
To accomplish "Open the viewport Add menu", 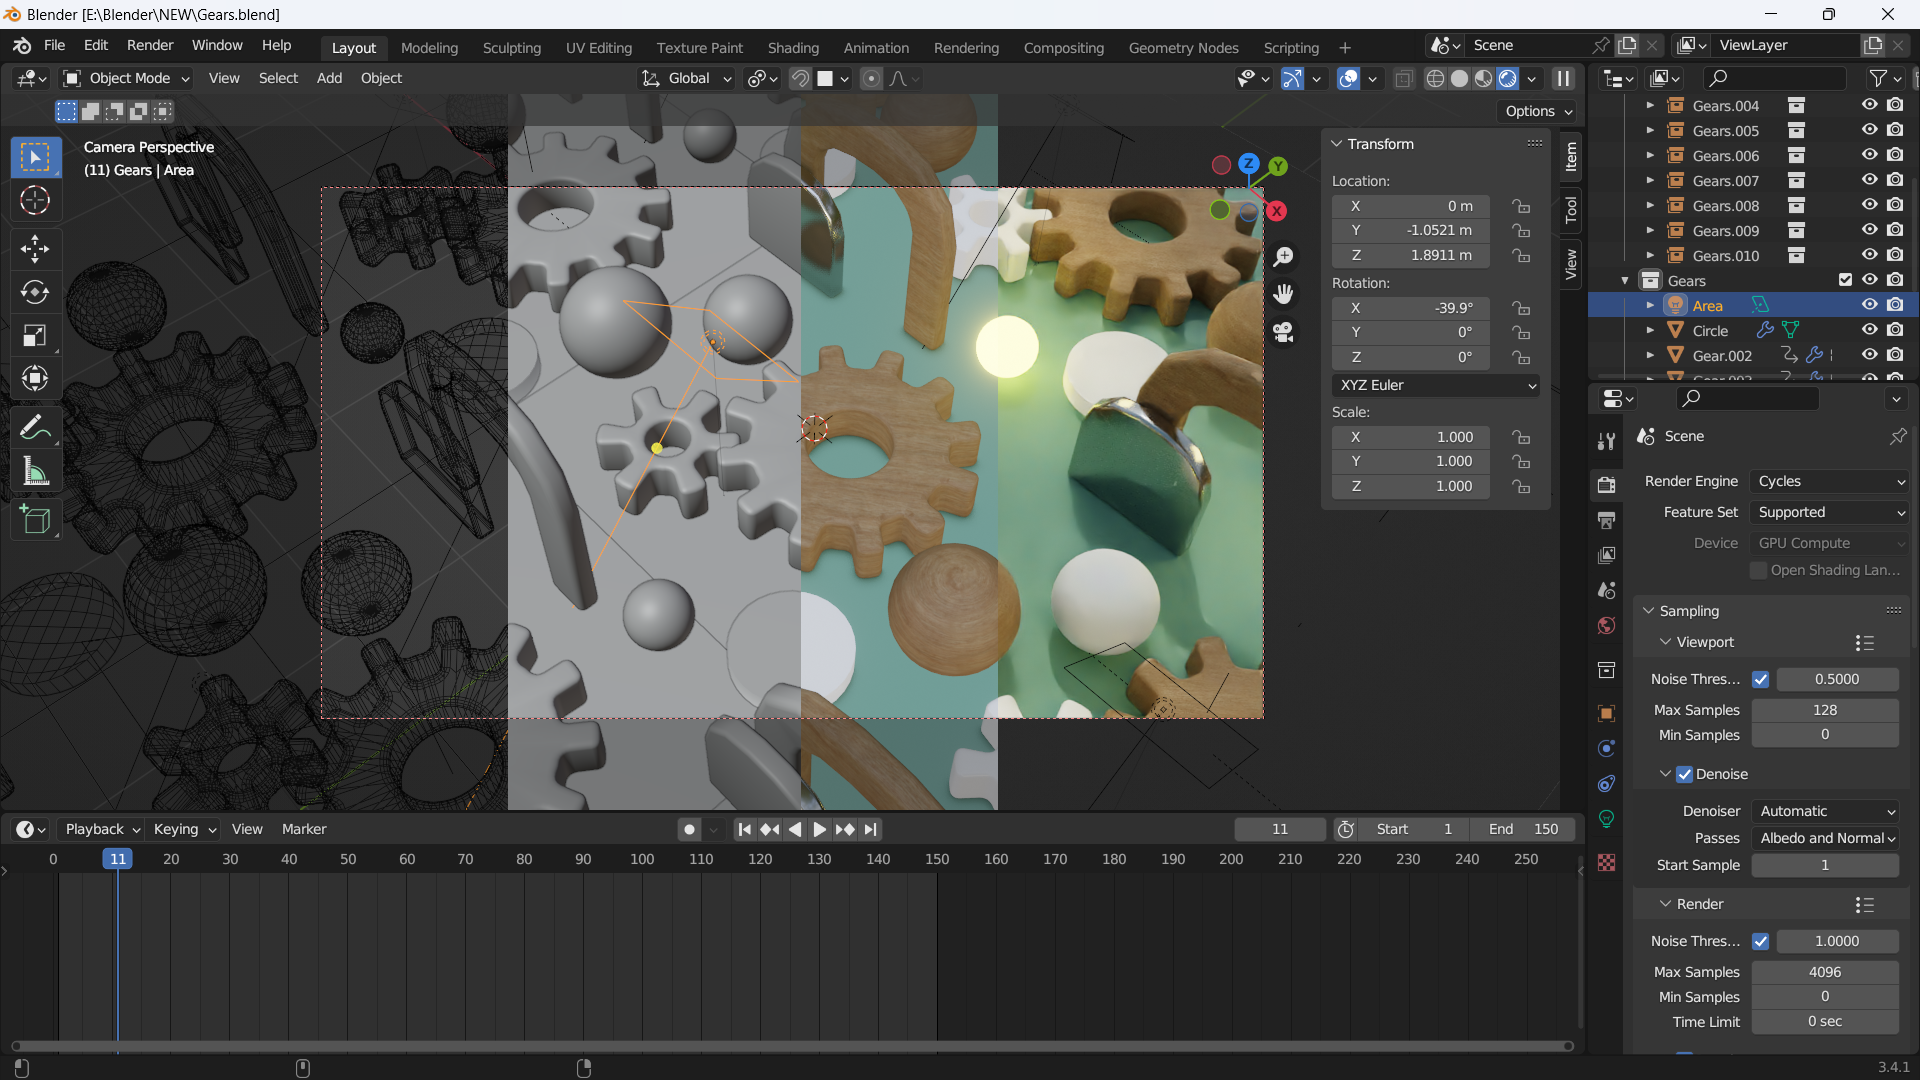I will coord(329,78).
